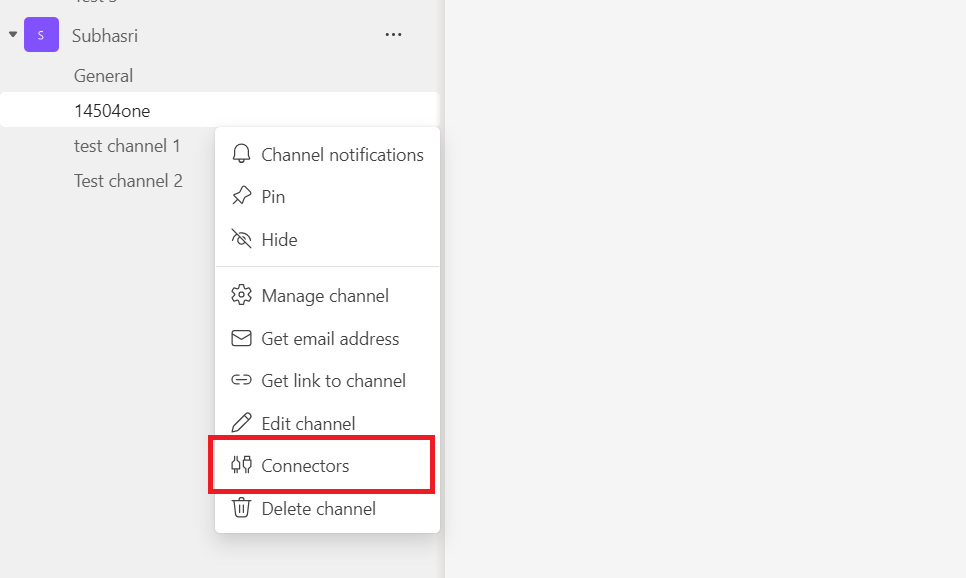Click the trash can Delete icon

pos(241,508)
